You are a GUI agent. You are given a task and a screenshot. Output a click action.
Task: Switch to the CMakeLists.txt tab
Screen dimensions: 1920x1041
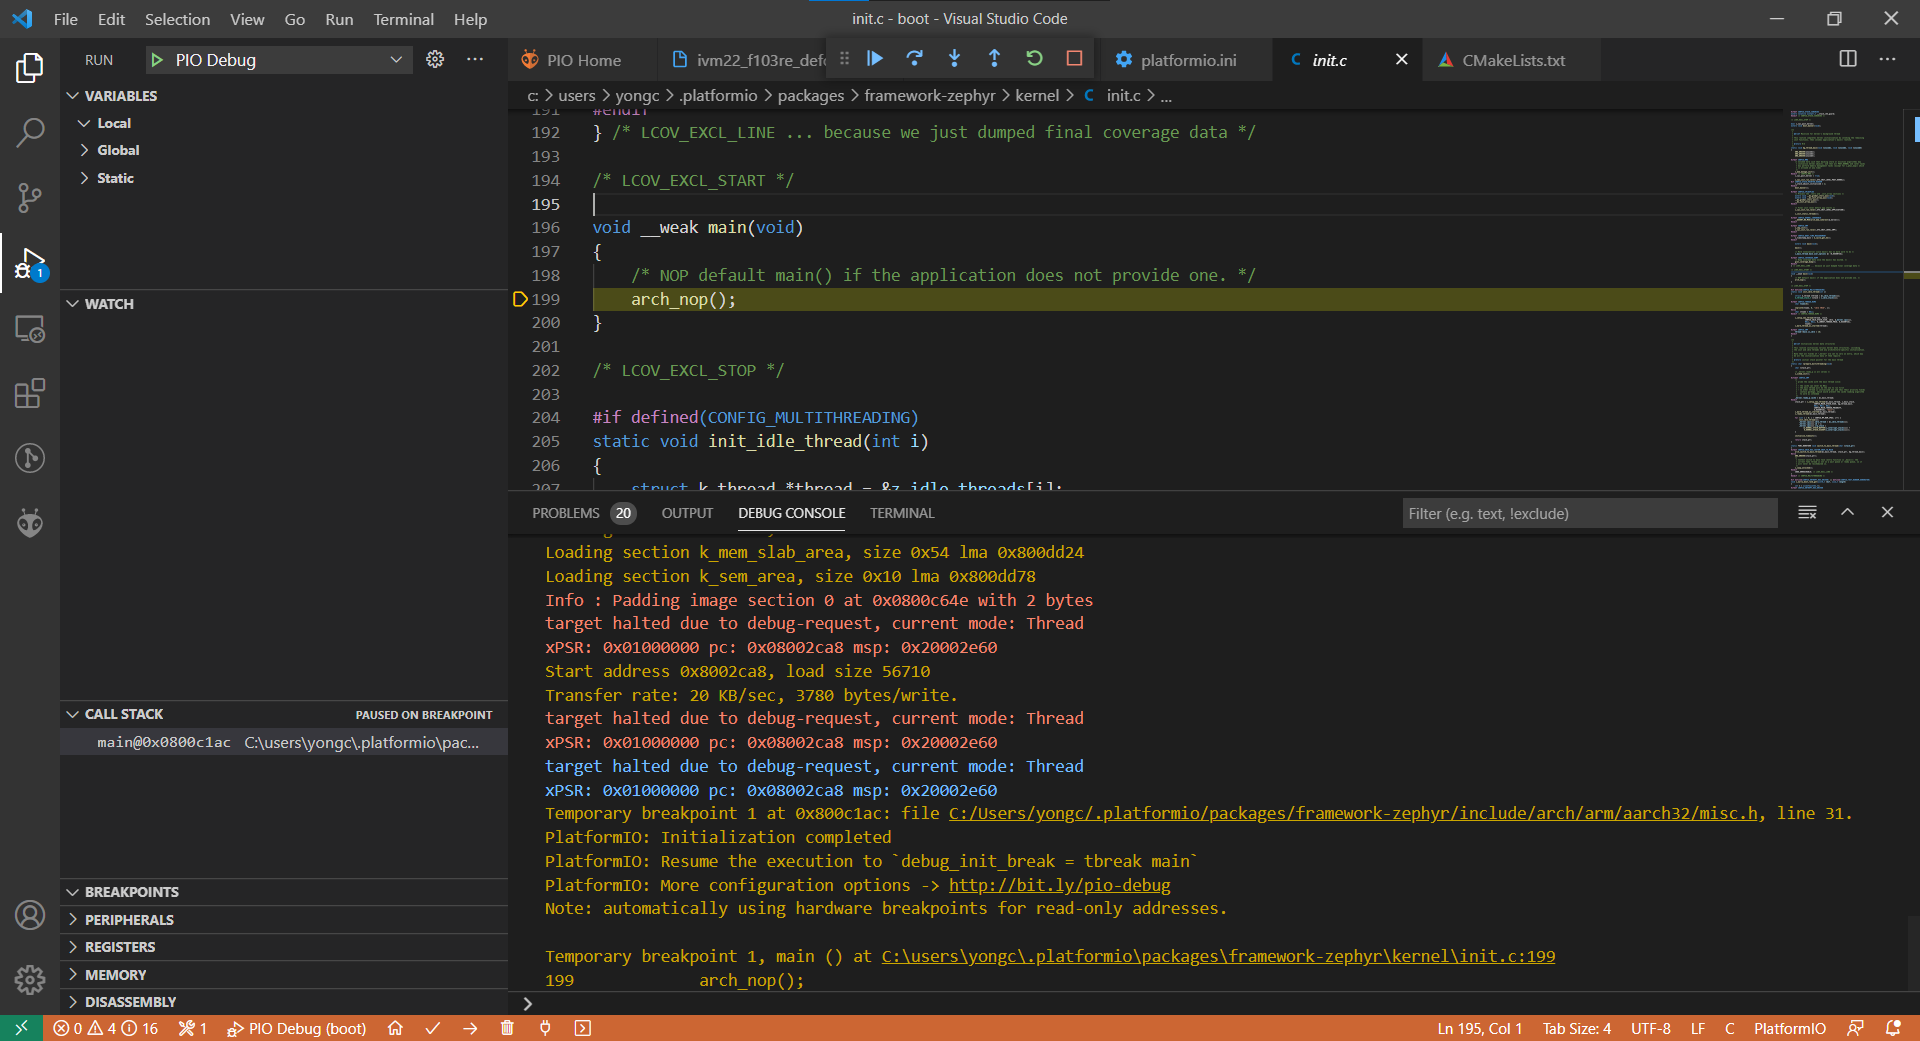(1513, 60)
